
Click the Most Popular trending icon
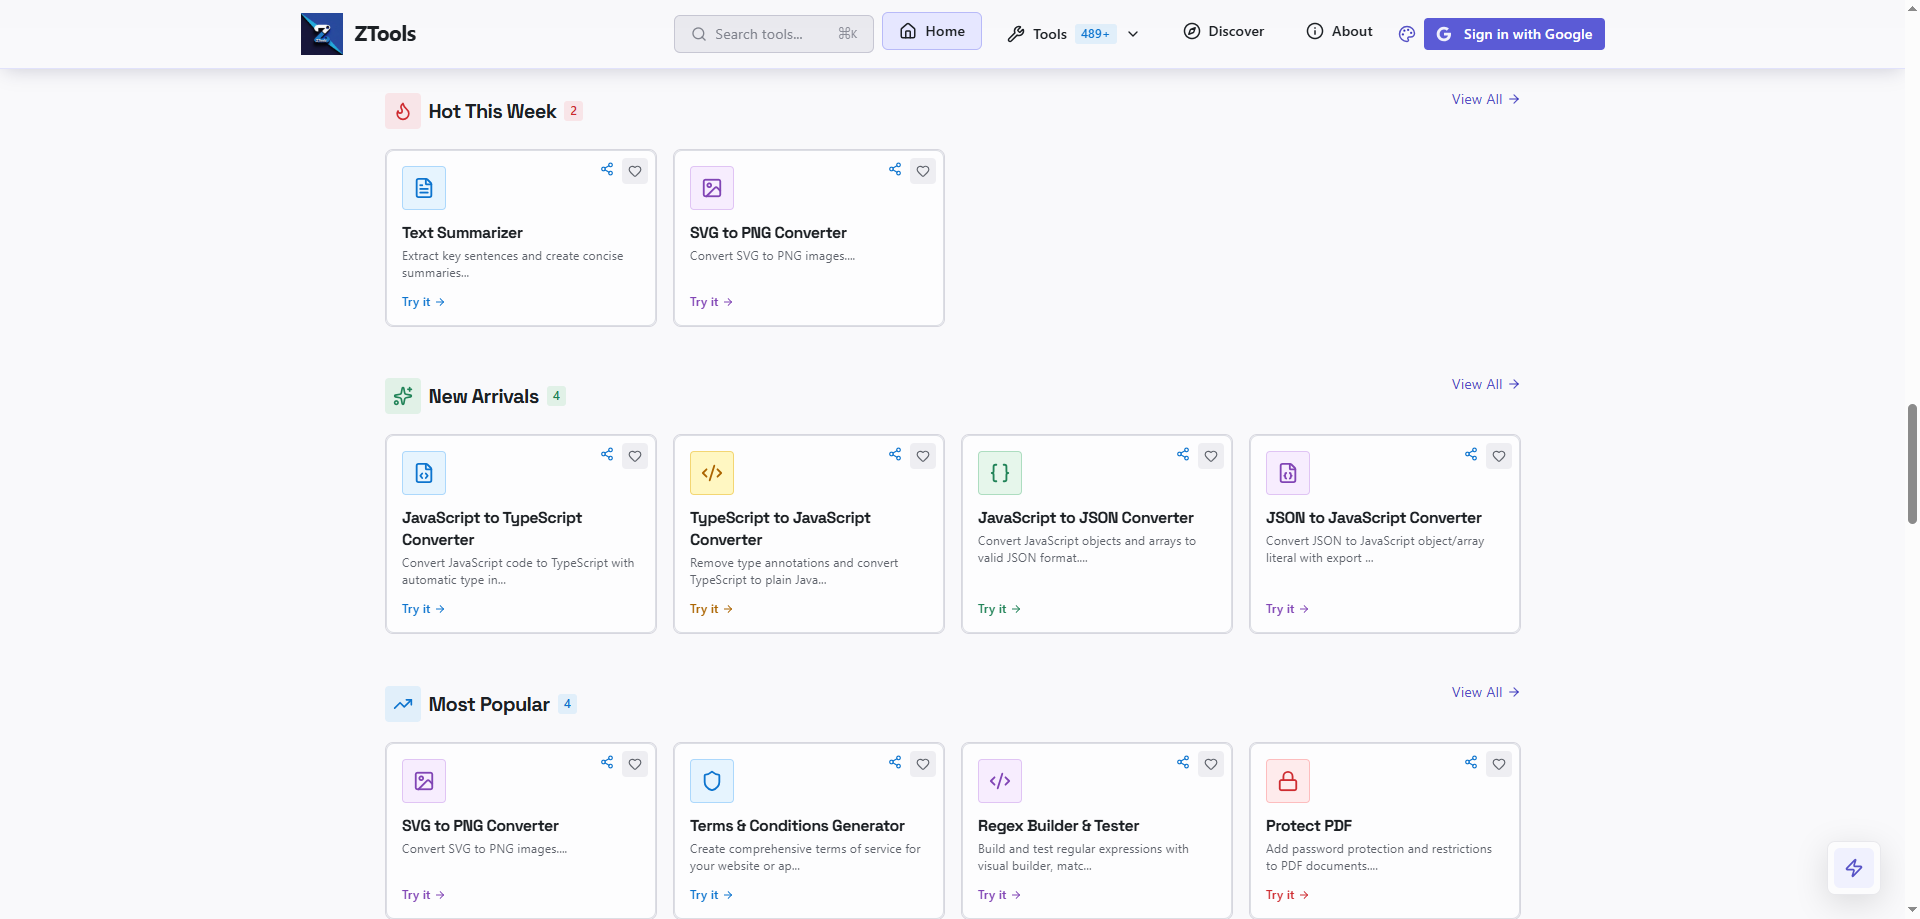tap(403, 704)
